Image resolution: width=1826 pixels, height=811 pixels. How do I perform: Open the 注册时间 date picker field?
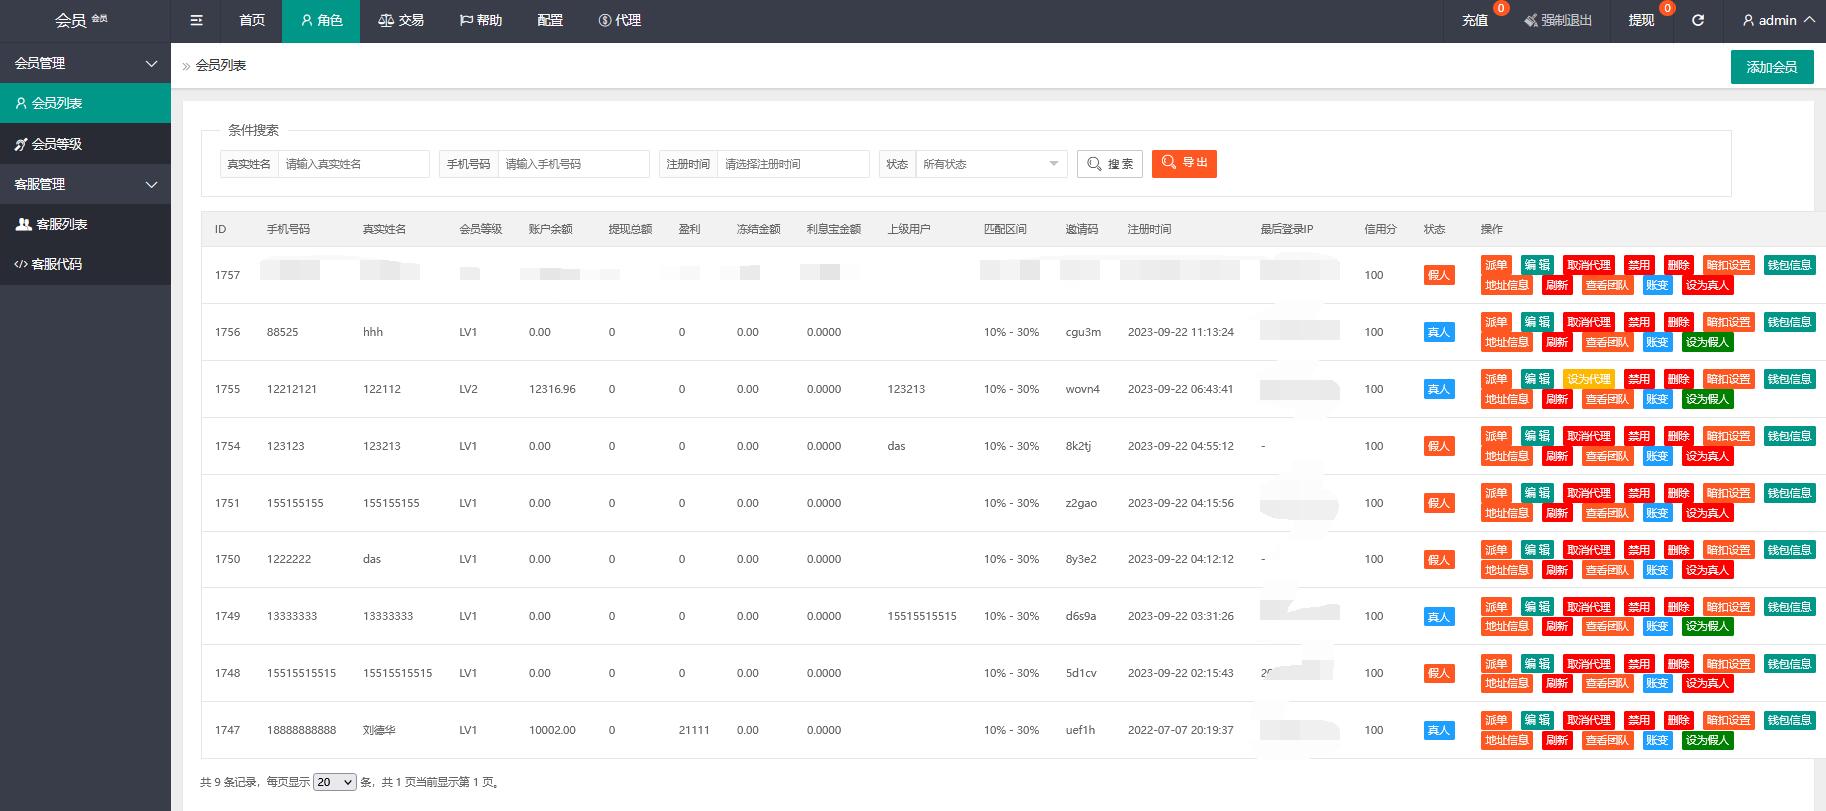(794, 164)
